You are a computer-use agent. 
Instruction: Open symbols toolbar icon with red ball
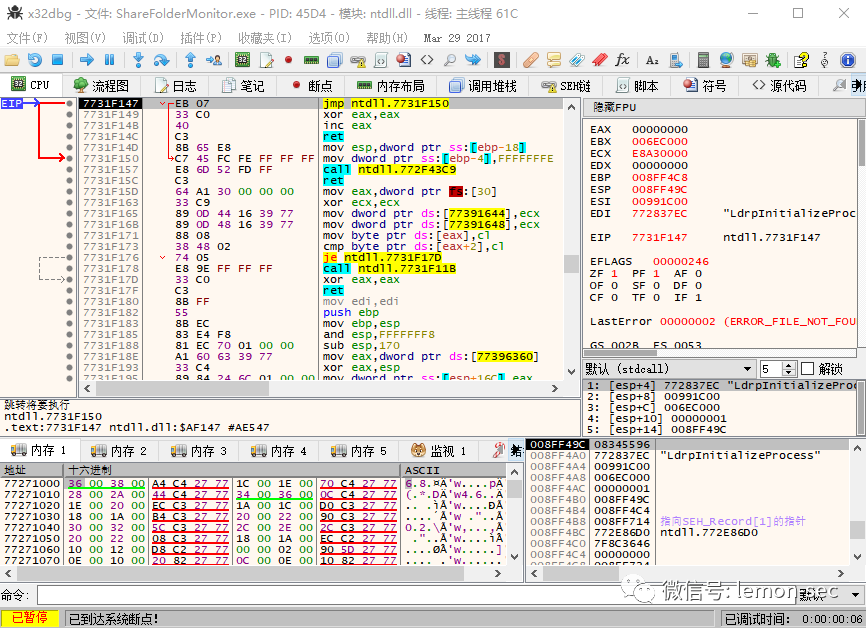click(404, 60)
